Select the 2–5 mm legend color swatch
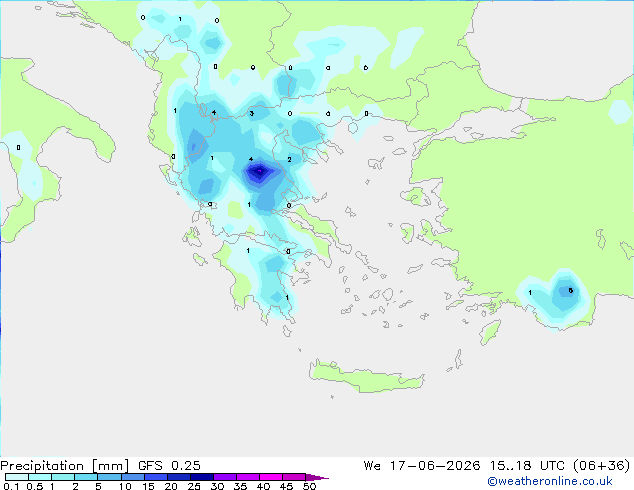Screen dimensions: 634x490 [x=86, y=477]
